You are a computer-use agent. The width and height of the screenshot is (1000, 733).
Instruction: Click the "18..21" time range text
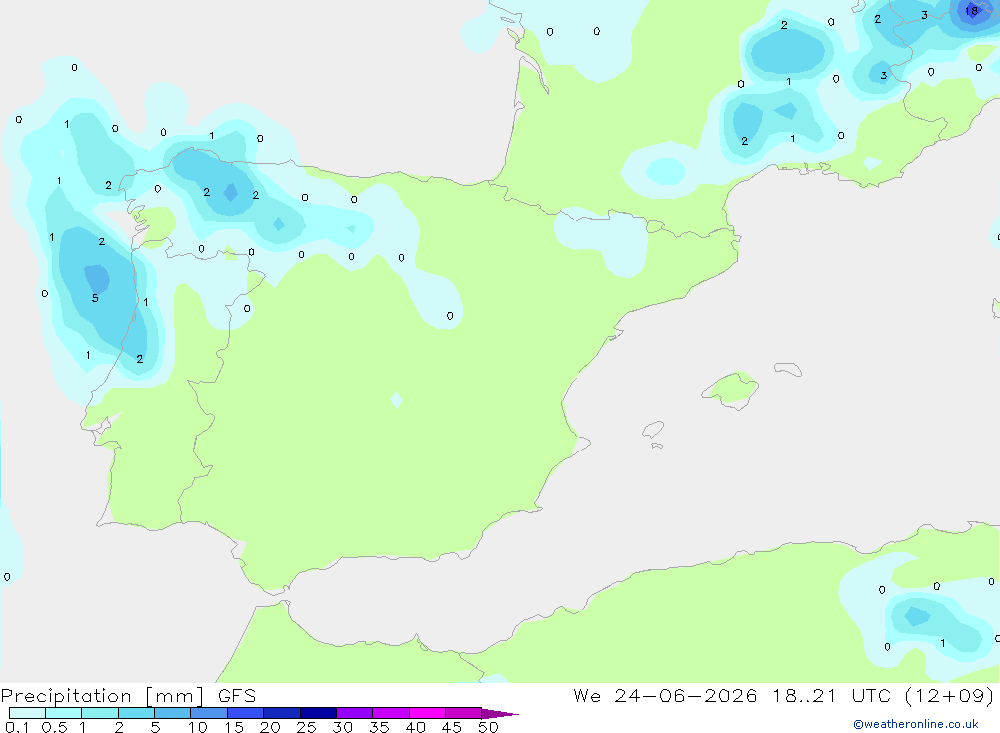coord(804,695)
